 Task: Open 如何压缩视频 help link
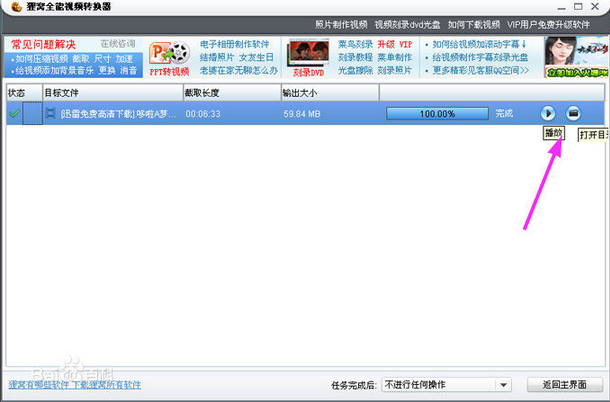(42, 59)
